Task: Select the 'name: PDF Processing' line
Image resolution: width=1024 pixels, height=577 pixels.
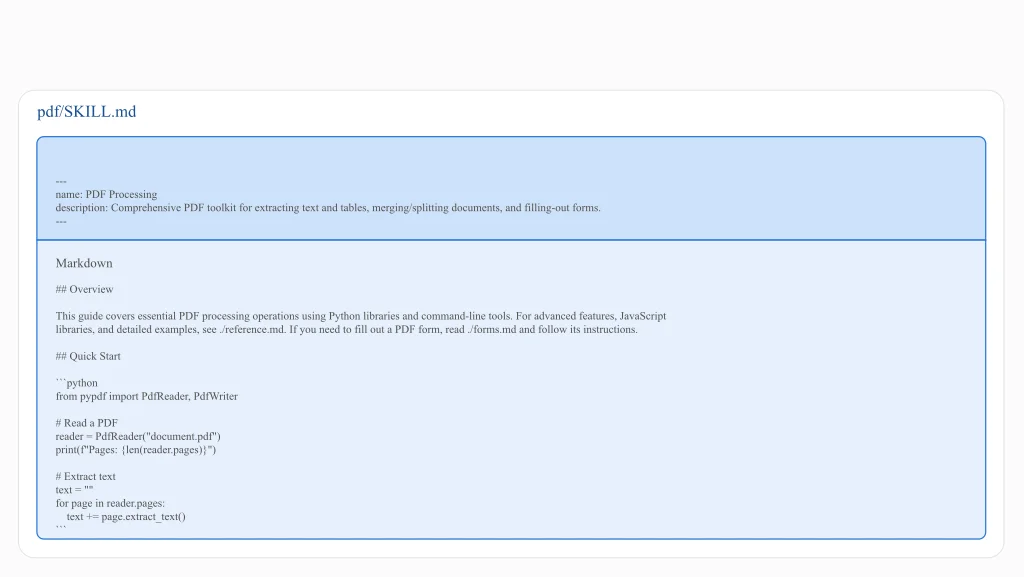Action: pos(106,195)
